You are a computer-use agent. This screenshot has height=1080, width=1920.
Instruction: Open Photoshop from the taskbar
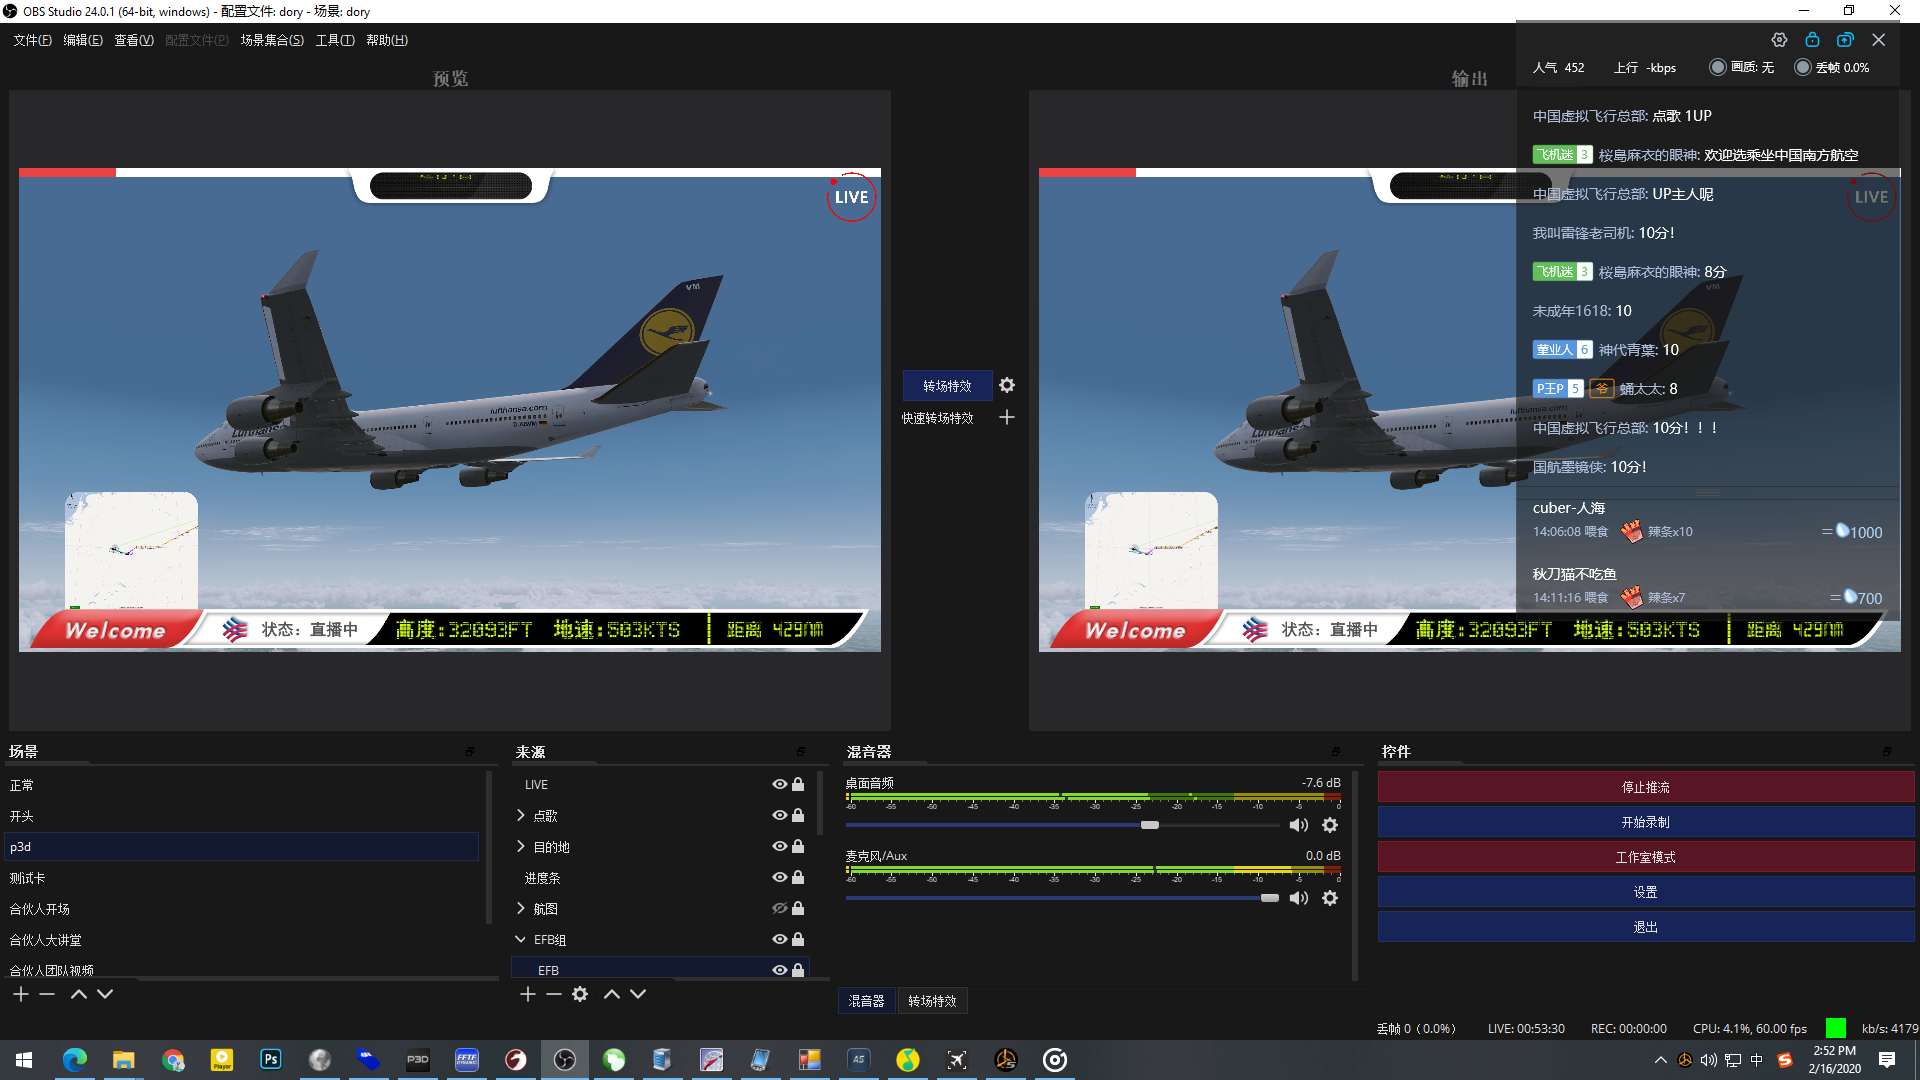tap(271, 1060)
